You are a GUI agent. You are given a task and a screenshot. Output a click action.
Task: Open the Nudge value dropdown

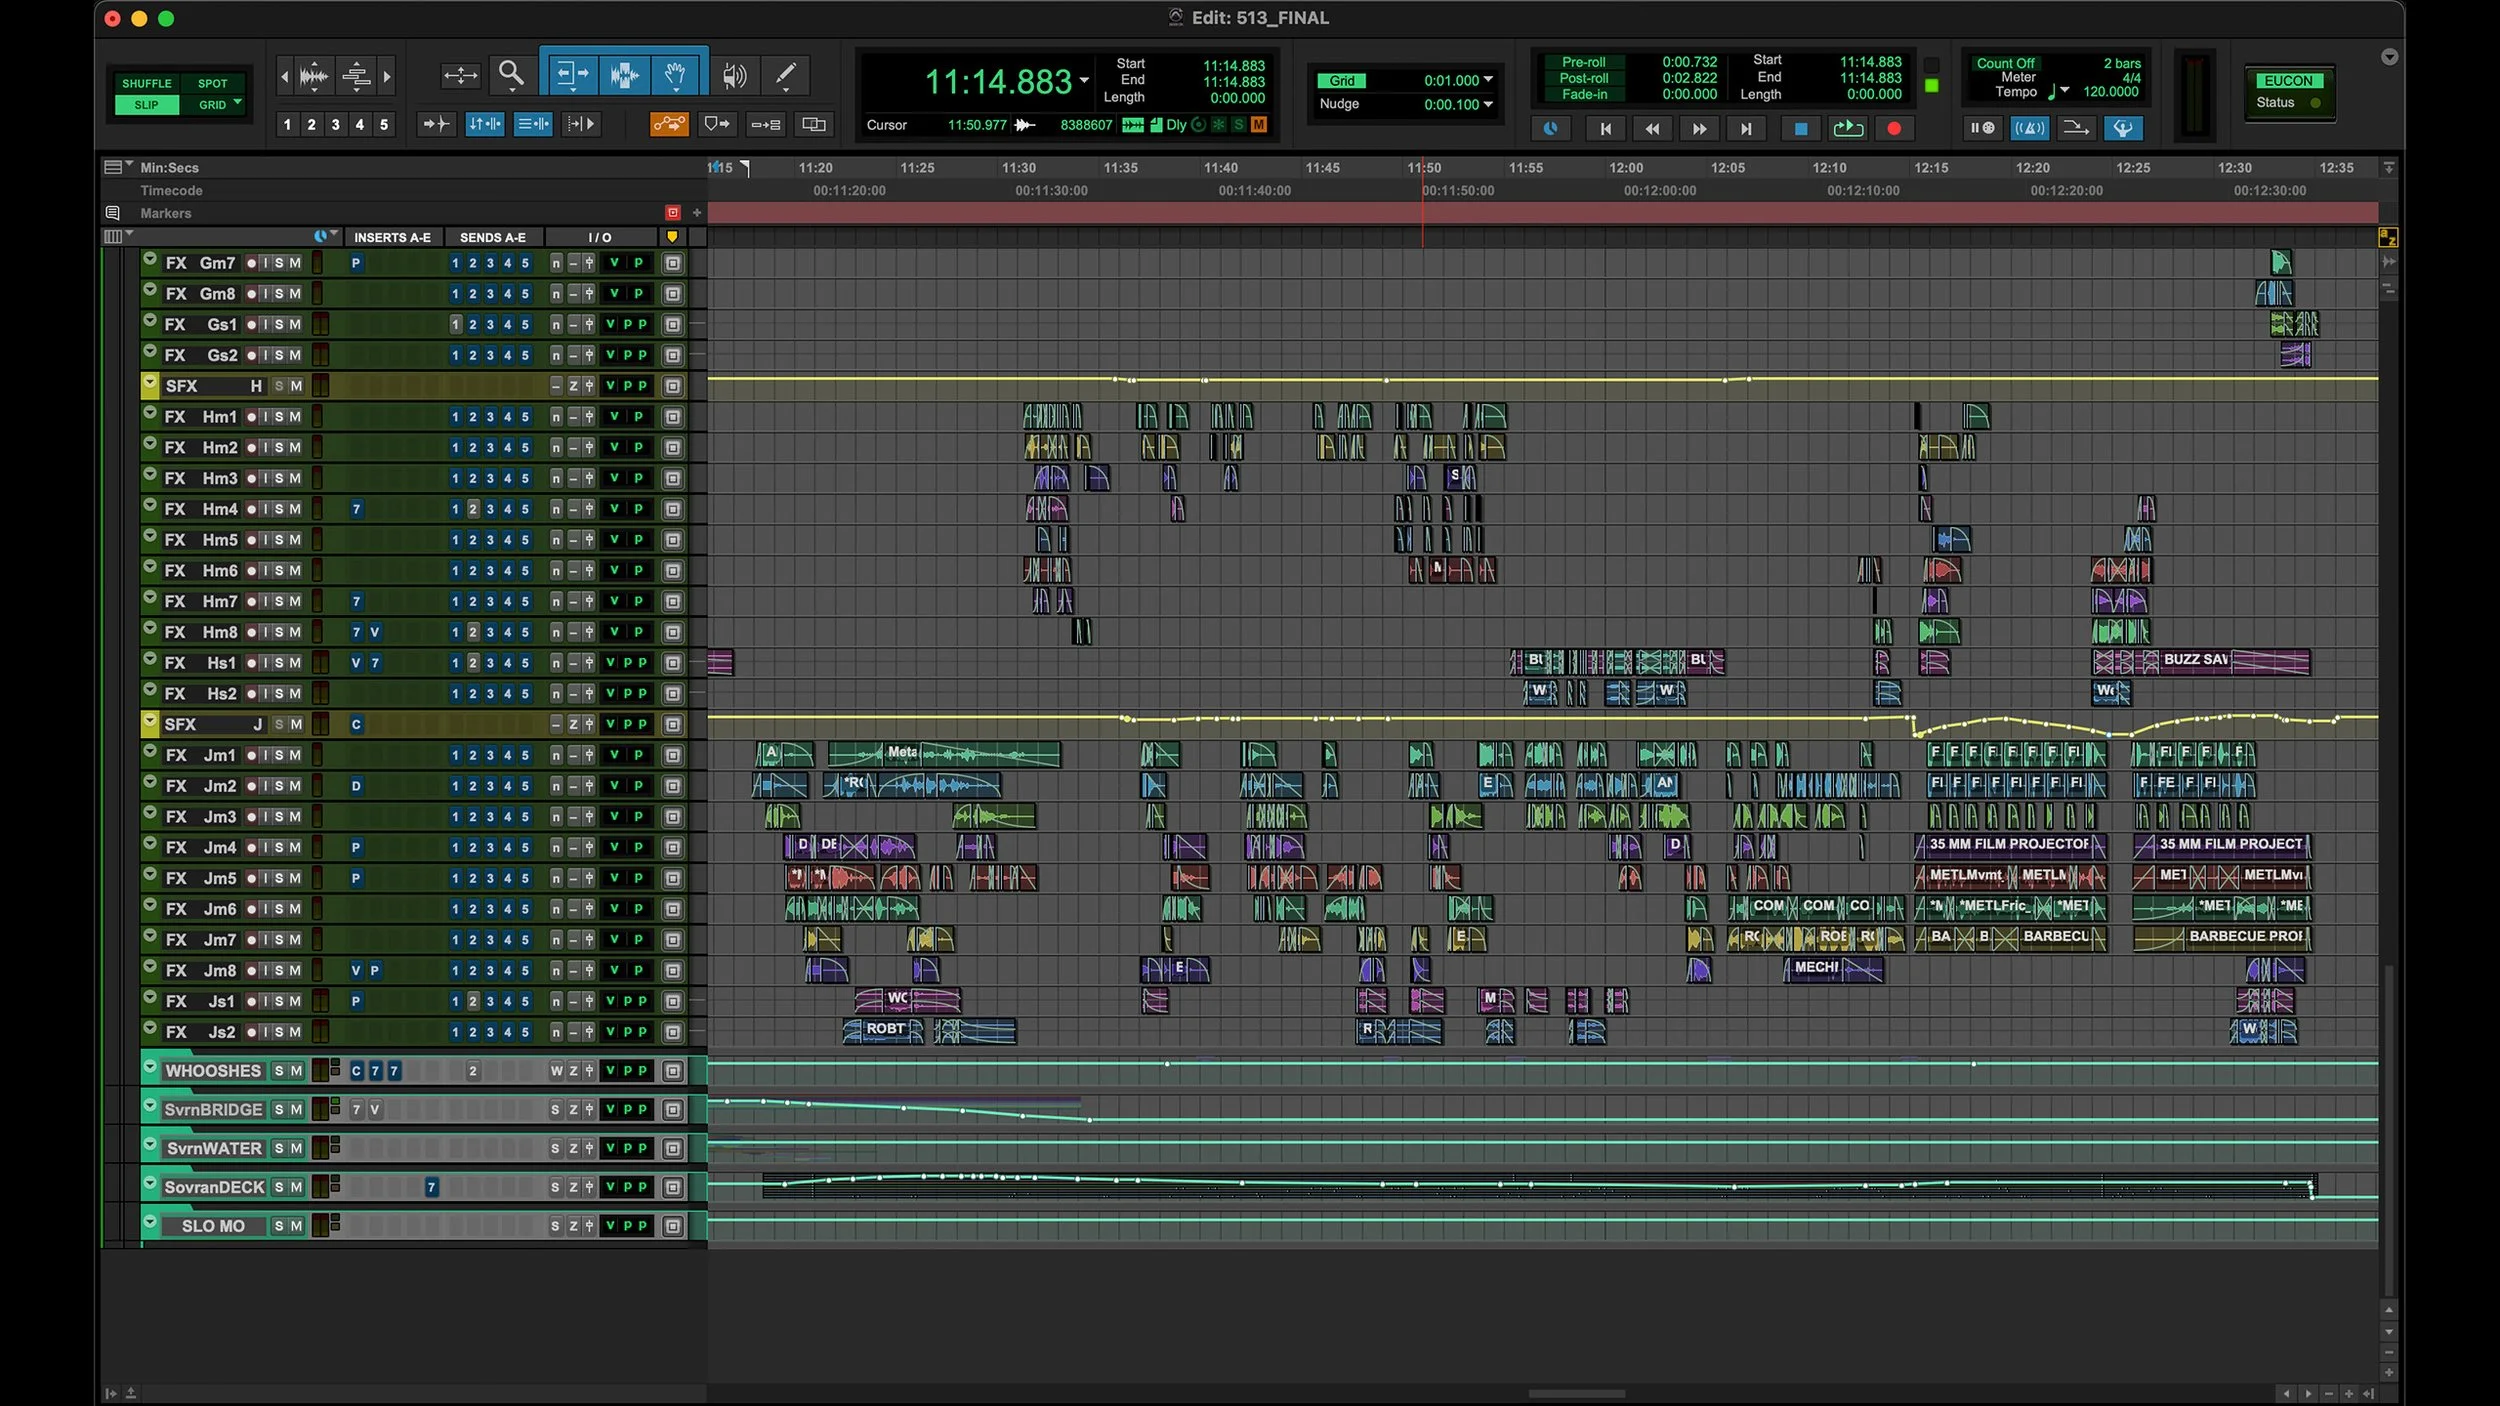pyautogui.click(x=1488, y=104)
